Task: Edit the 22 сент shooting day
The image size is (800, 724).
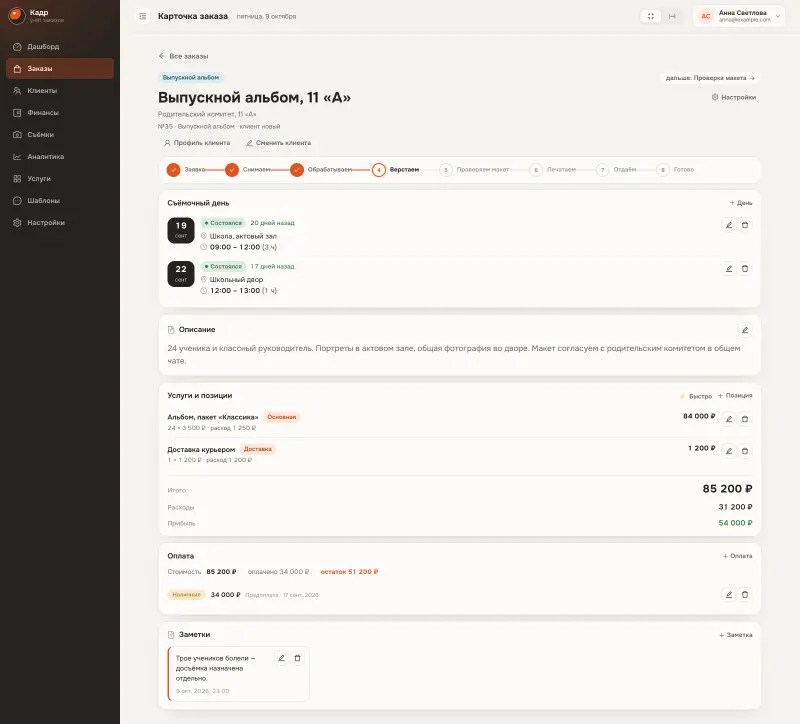Action: point(729,268)
